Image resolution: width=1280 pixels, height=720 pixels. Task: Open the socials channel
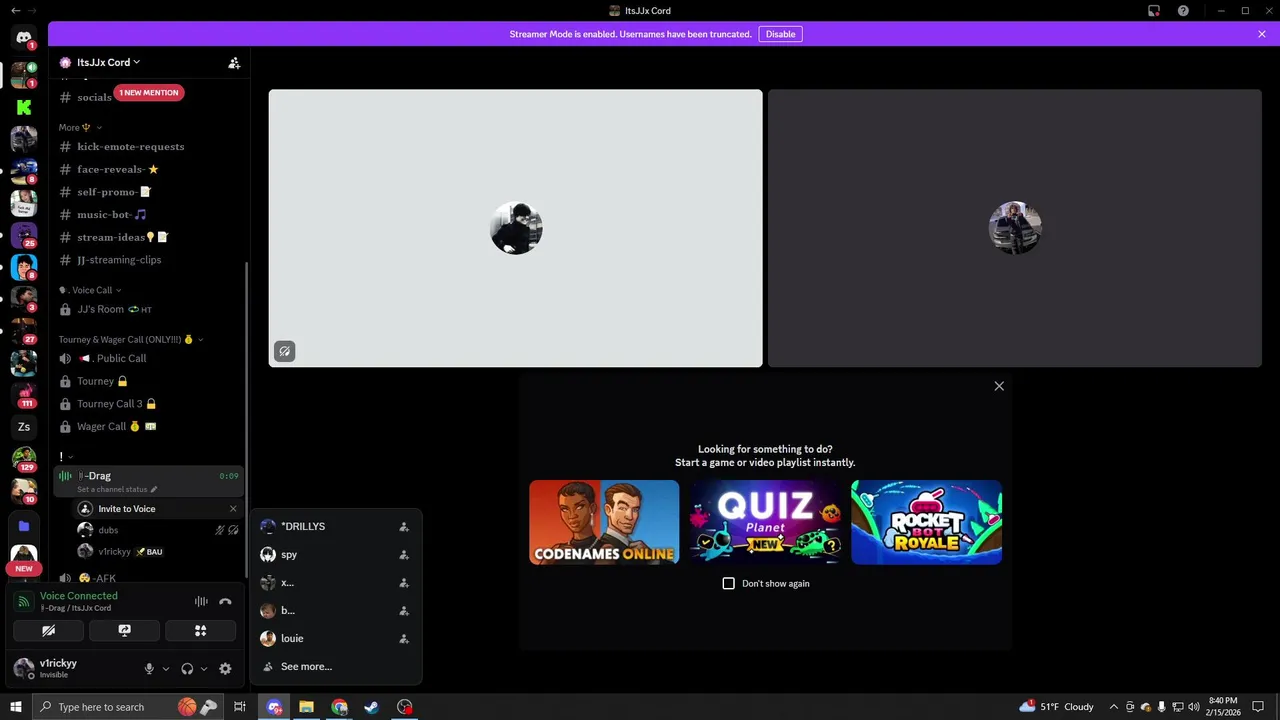(94, 97)
